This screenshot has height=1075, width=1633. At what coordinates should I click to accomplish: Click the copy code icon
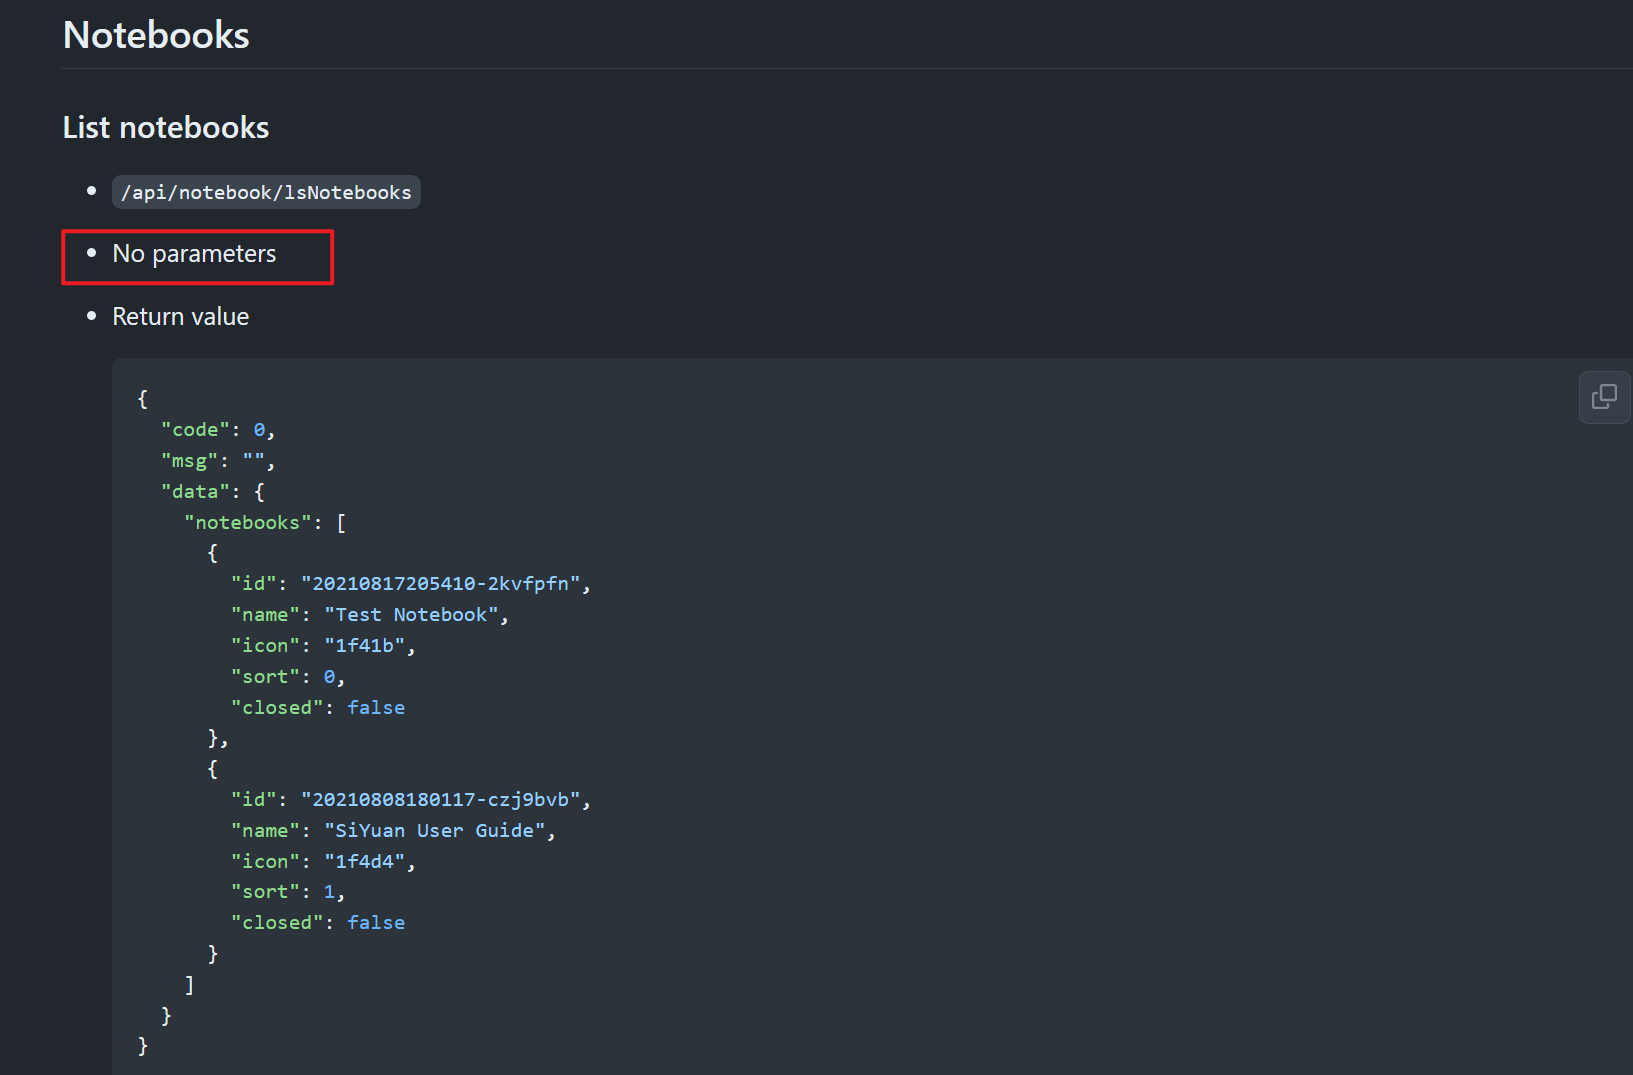click(x=1604, y=397)
